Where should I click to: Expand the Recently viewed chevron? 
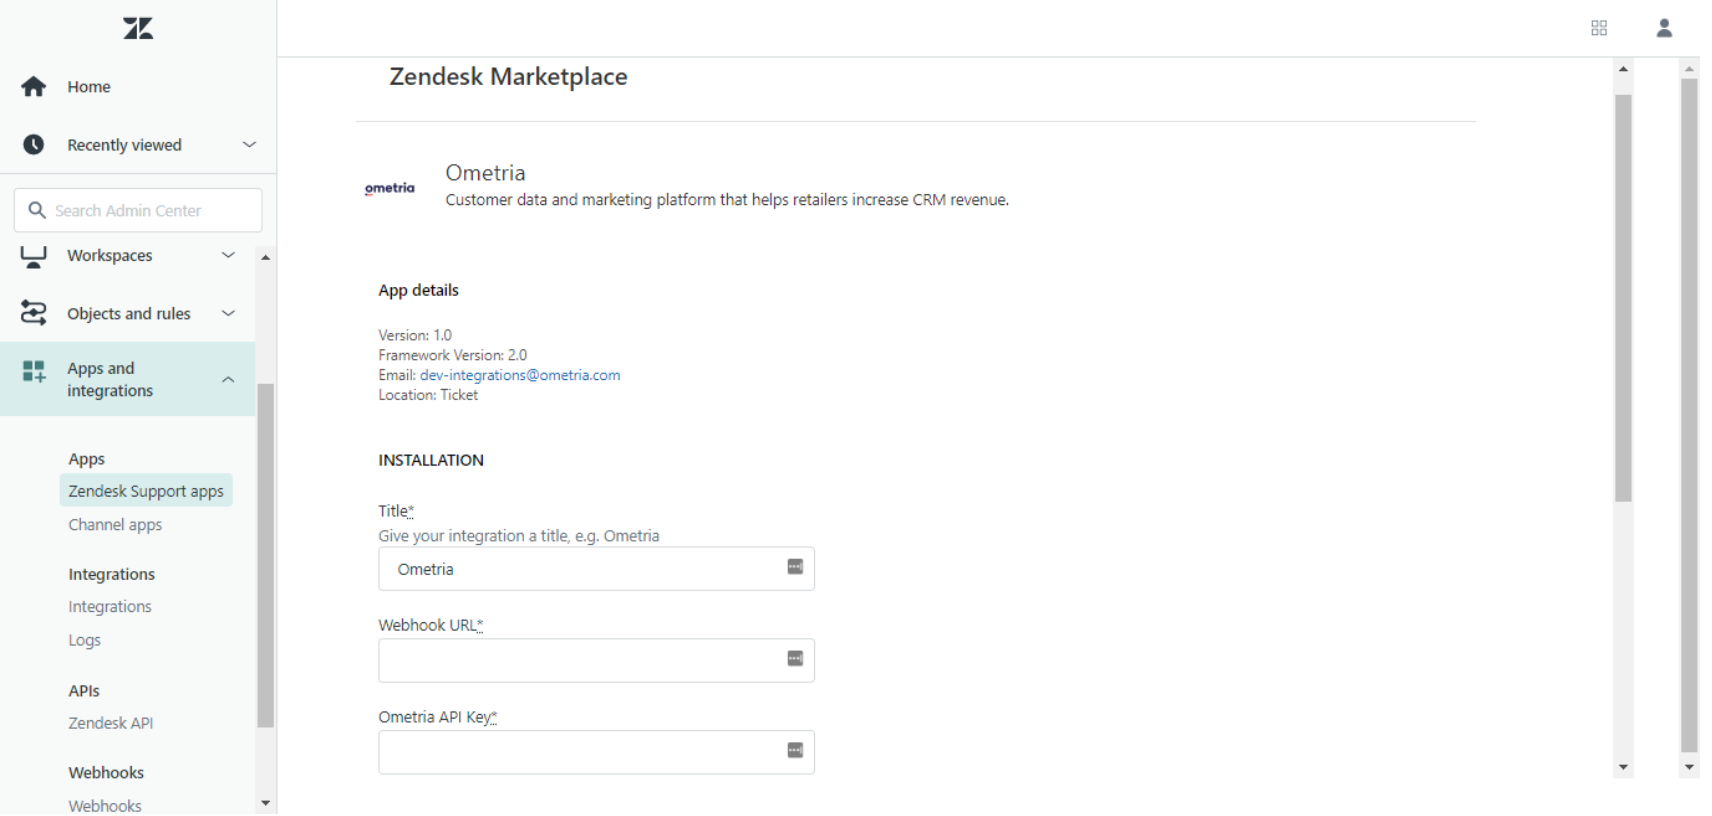[249, 145]
